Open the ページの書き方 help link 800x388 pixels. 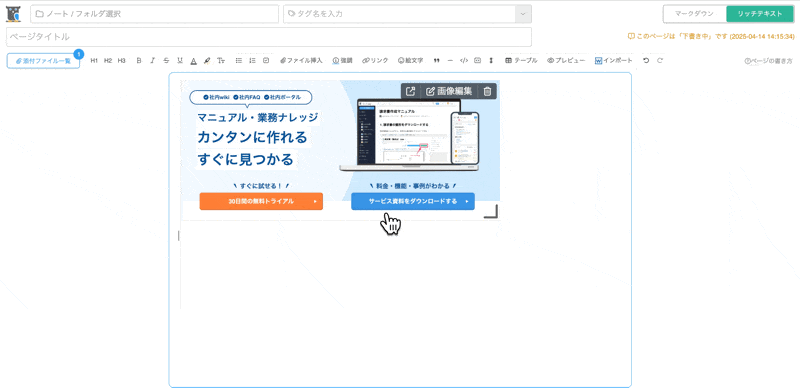click(x=768, y=61)
